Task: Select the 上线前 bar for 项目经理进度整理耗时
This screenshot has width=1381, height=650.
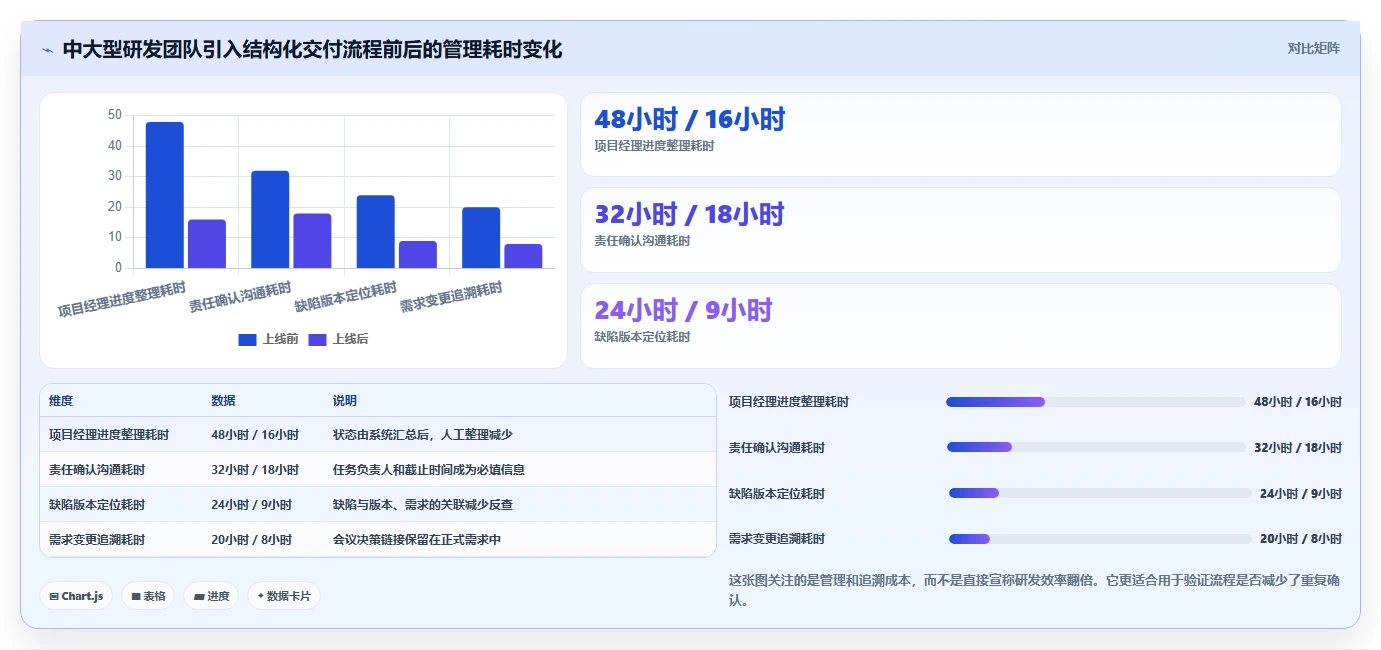Action: [165, 195]
